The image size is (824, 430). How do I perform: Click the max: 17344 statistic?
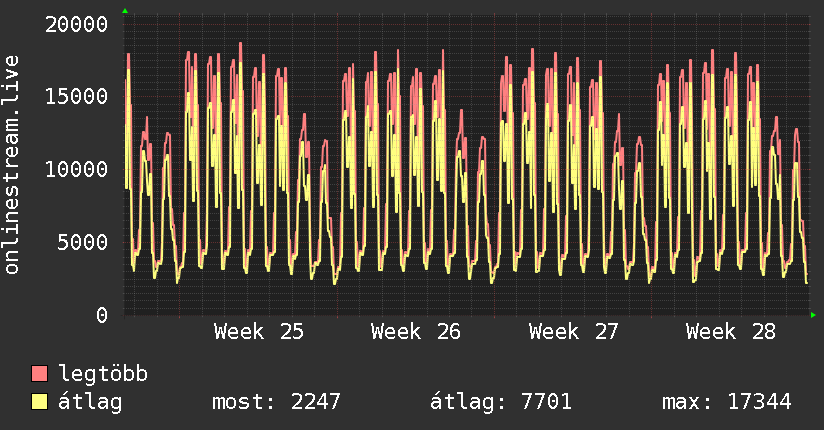tap(727, 402)
